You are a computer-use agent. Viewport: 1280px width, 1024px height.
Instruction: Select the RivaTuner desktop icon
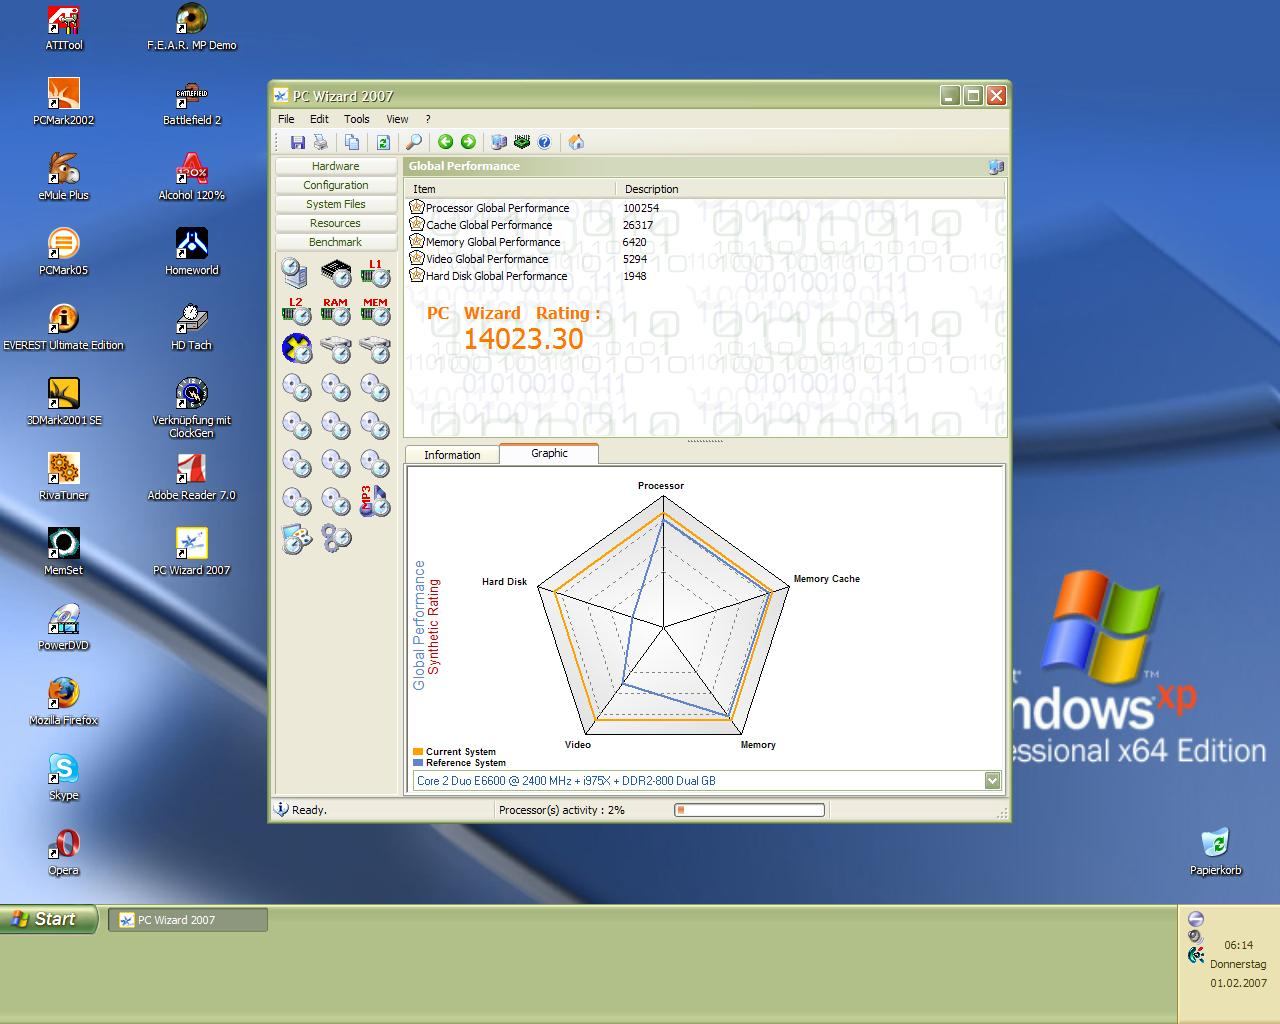click(64, 478)
